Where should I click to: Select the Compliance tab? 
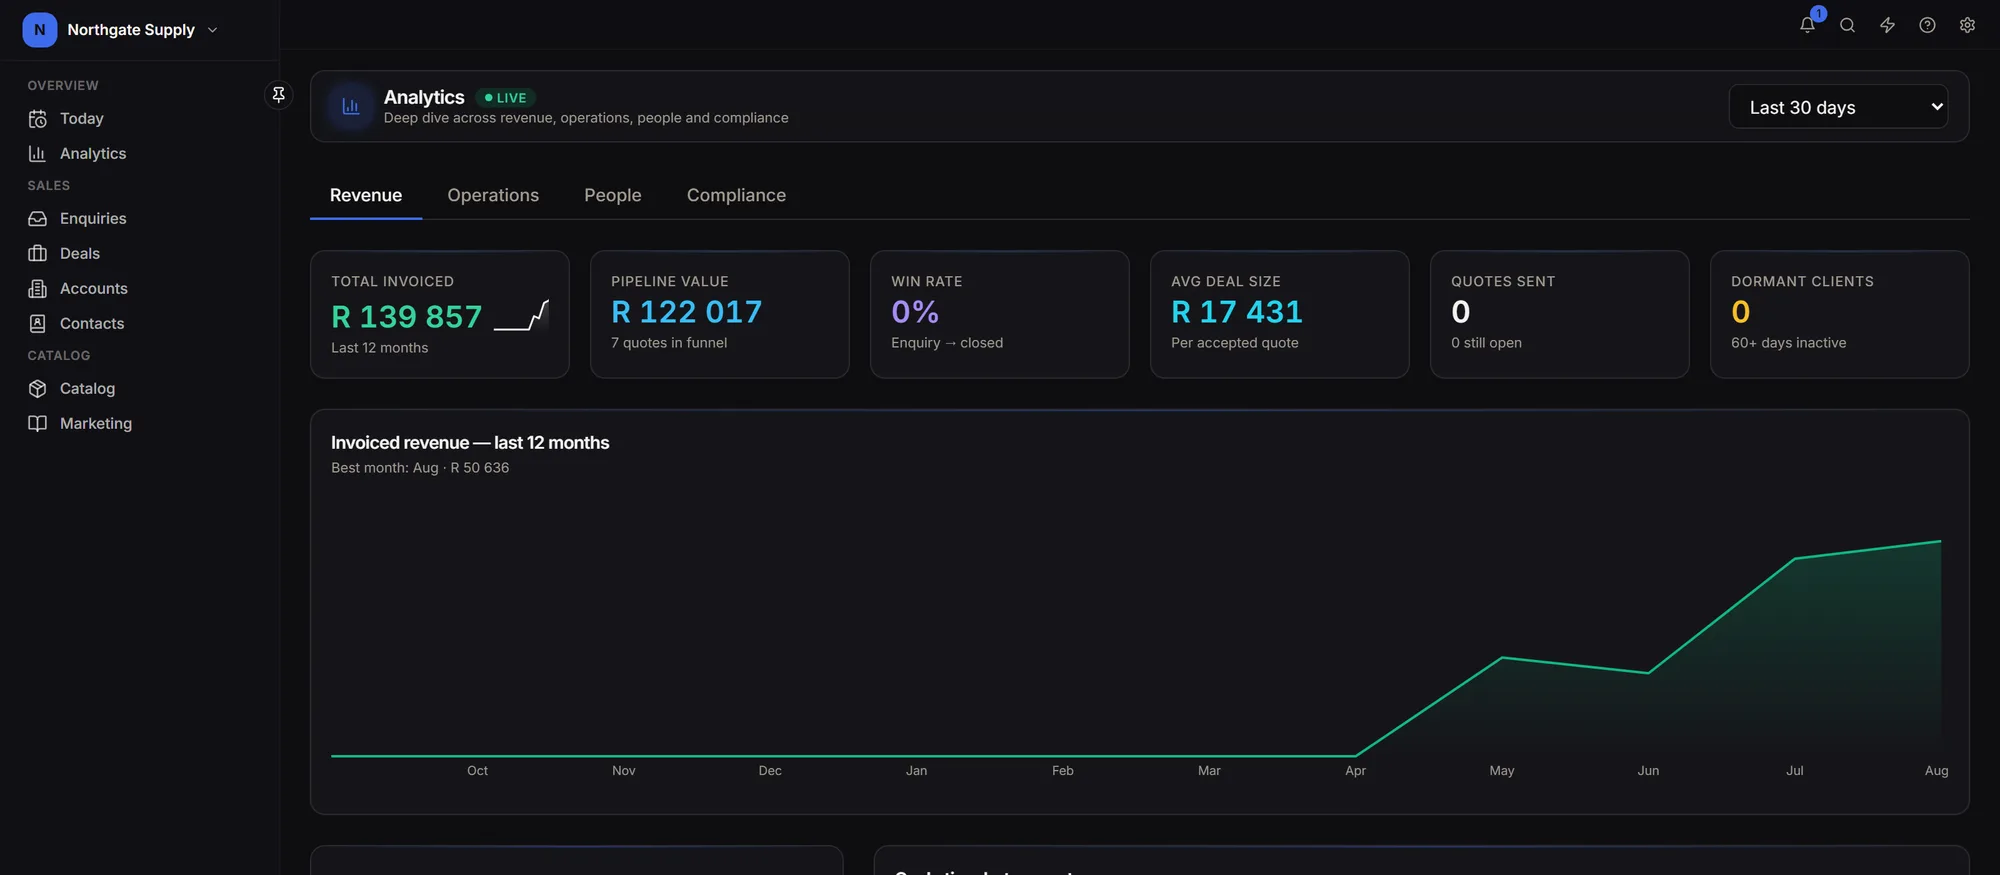tap(736, 196)
